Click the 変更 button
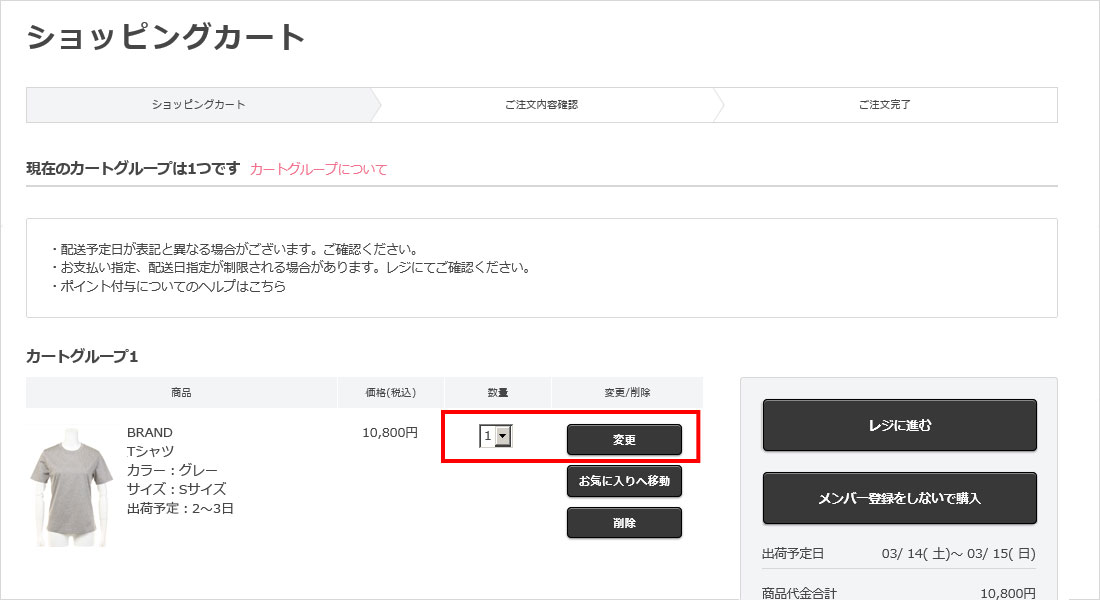1100x600 pixels. point(624,439)
